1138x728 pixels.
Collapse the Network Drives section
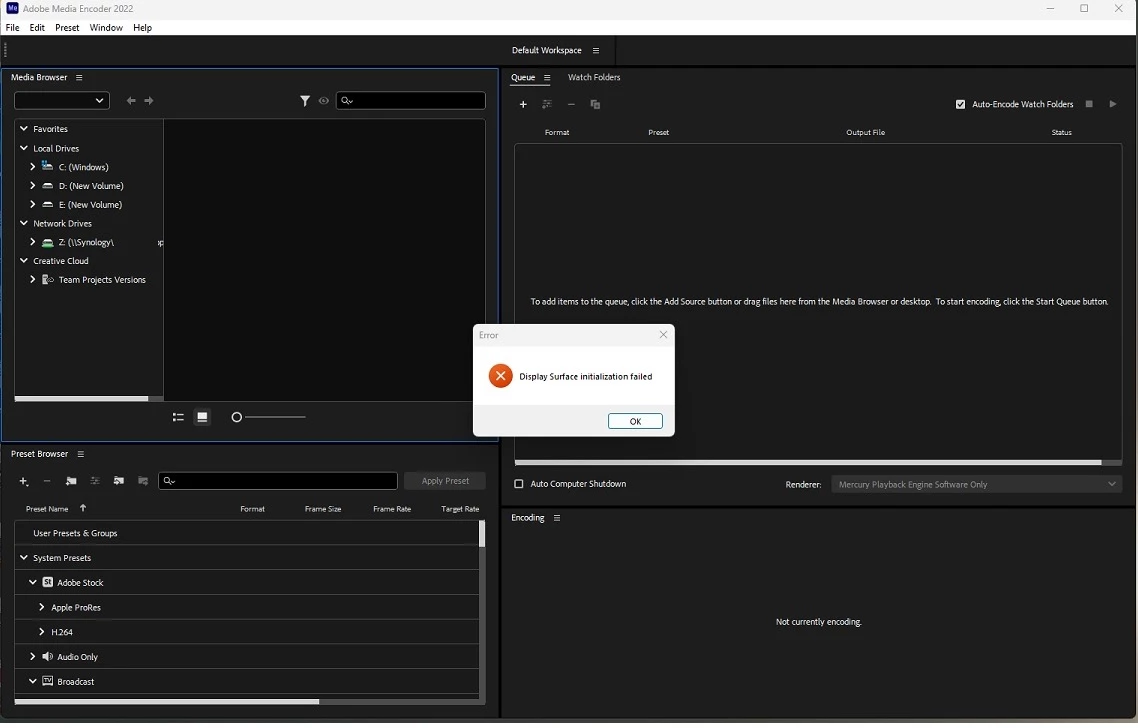[x=24, y=224]
